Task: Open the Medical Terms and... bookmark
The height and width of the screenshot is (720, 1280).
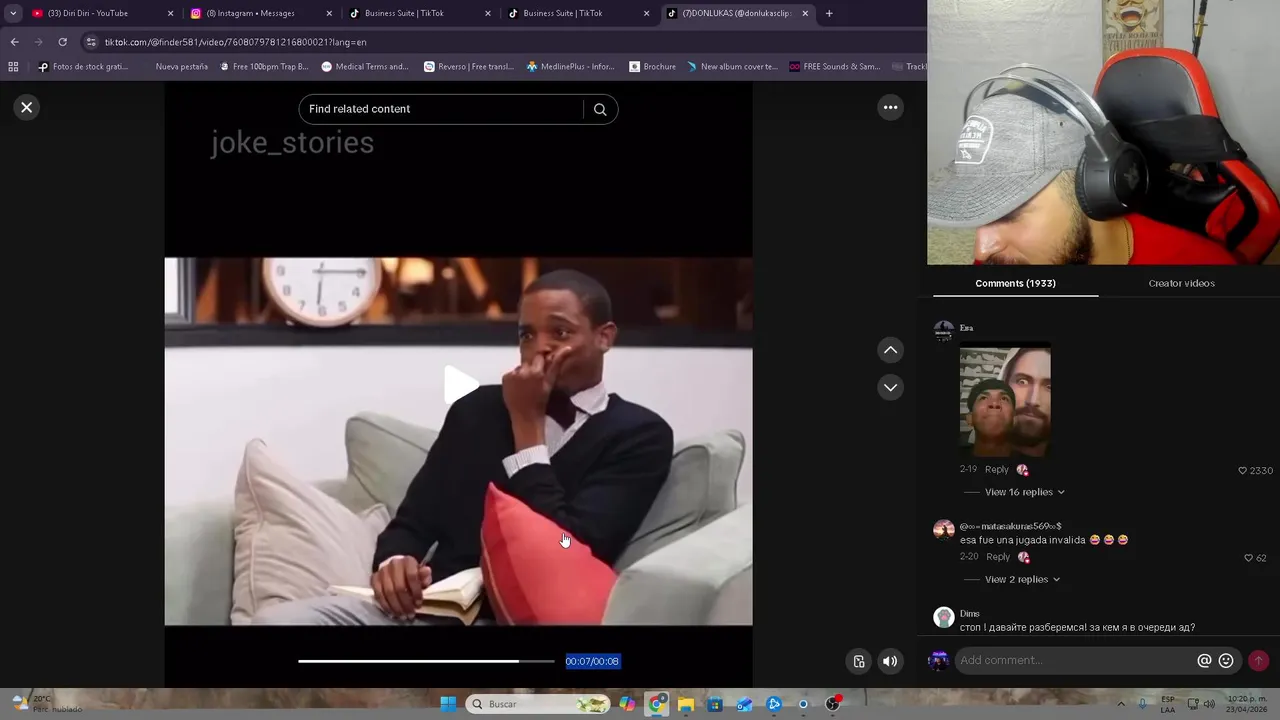Action: pos(365,67)
